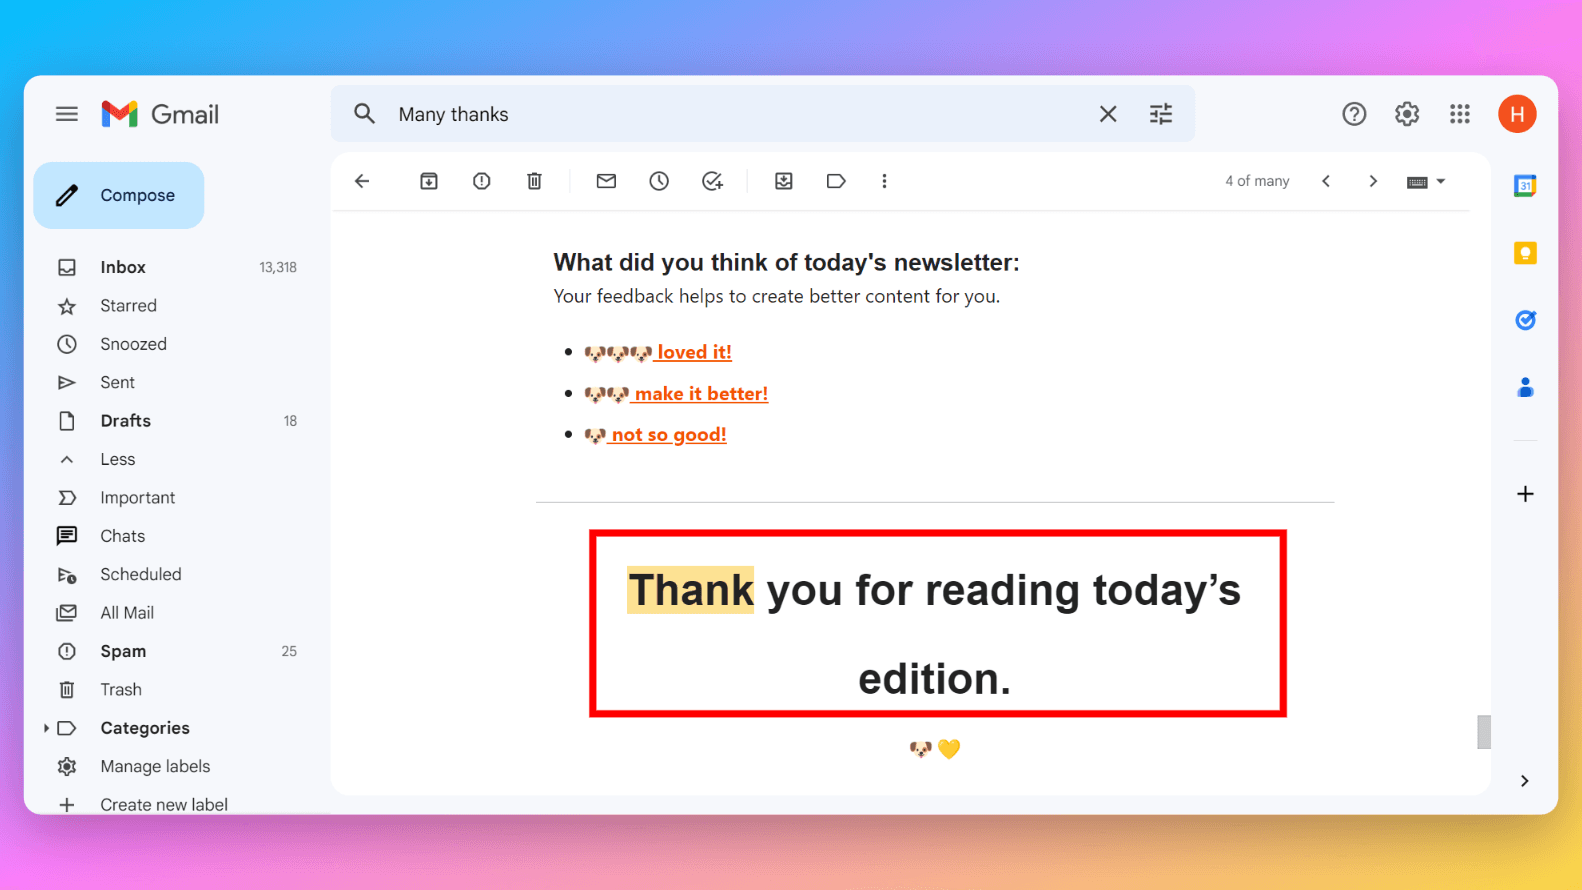Open the input tools dropdown arrow

pyautogui.click(x=1441, y=182)
